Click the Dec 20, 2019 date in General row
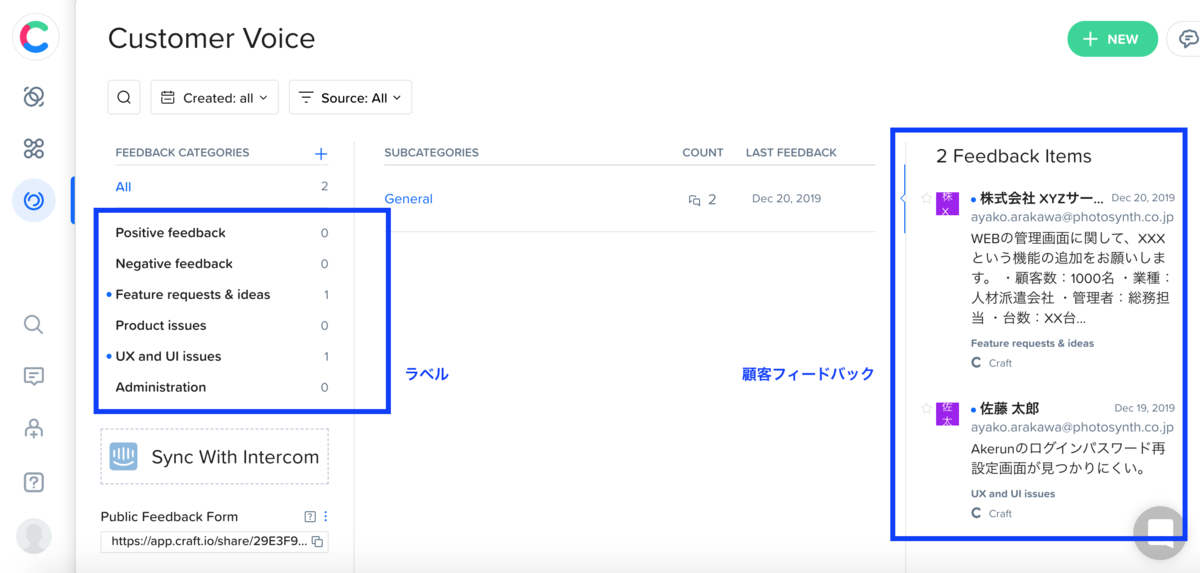Image resolution: width=1200 pixels, height=573 pixels. point(786,199)
